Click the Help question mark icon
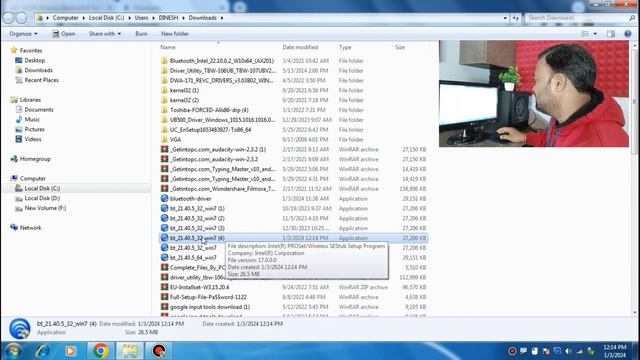 (x=628, y=34)
